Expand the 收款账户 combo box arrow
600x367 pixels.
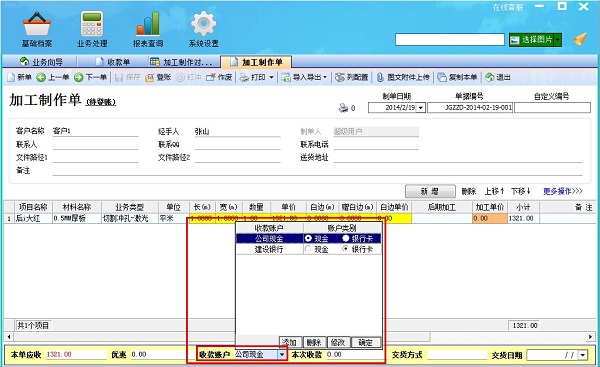[282, 354]
